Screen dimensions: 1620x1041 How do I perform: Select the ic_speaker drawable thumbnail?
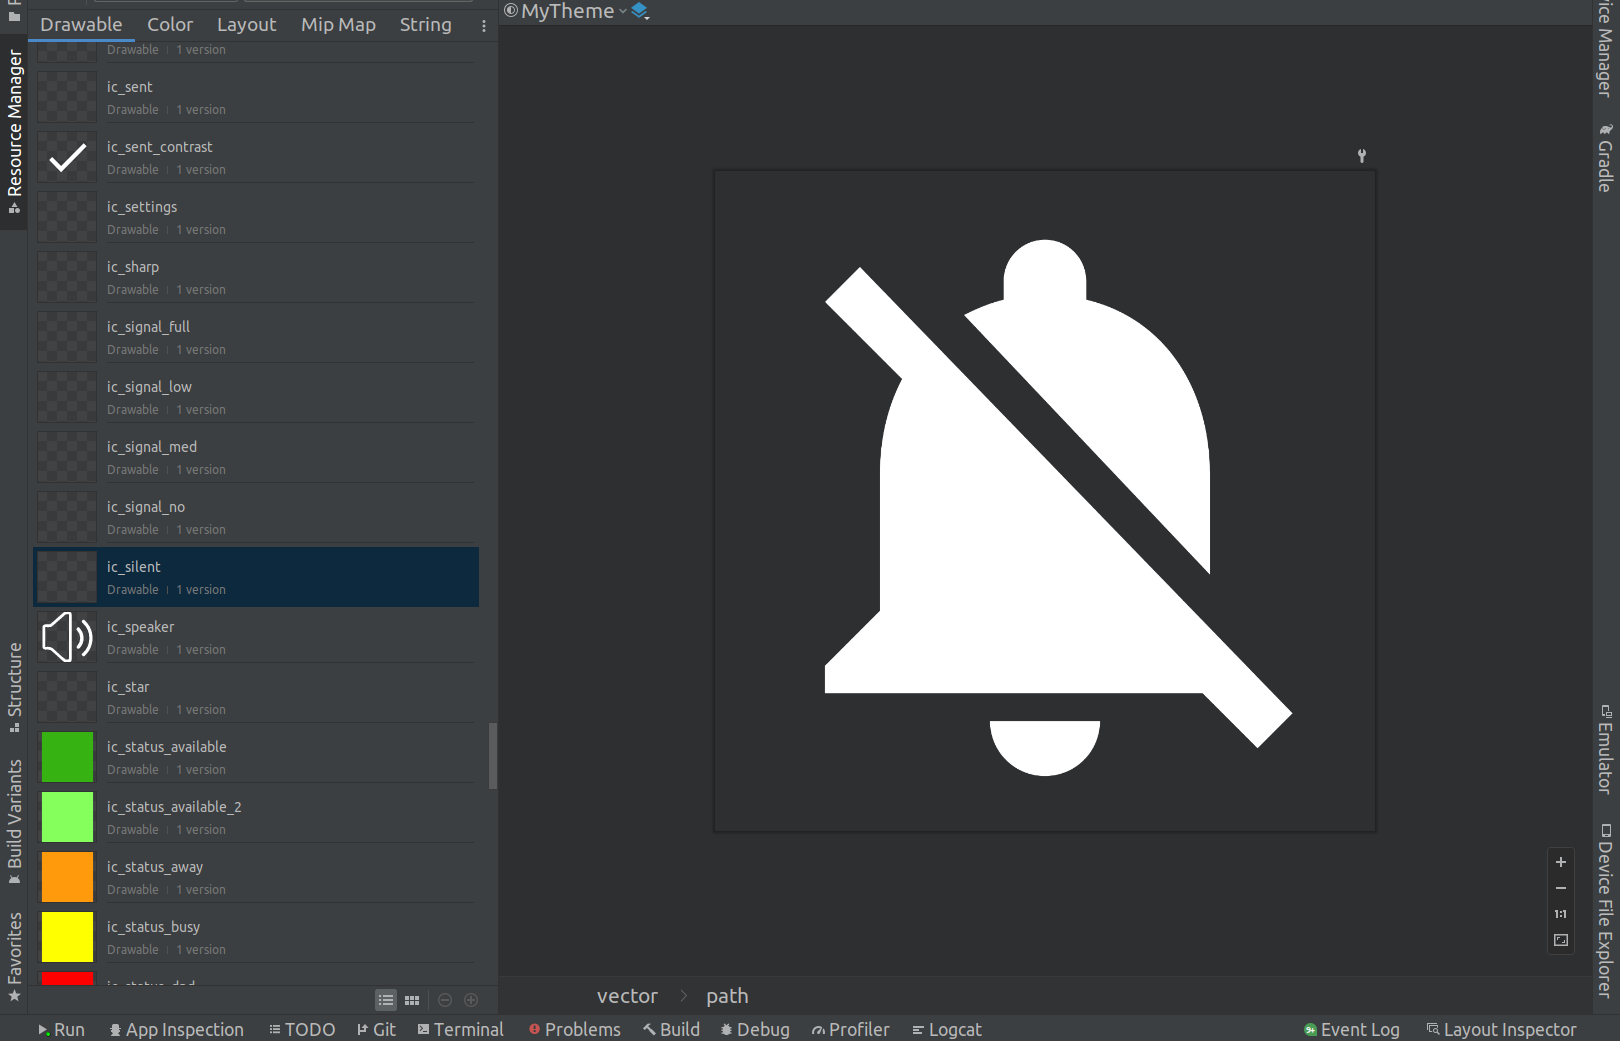67,637
